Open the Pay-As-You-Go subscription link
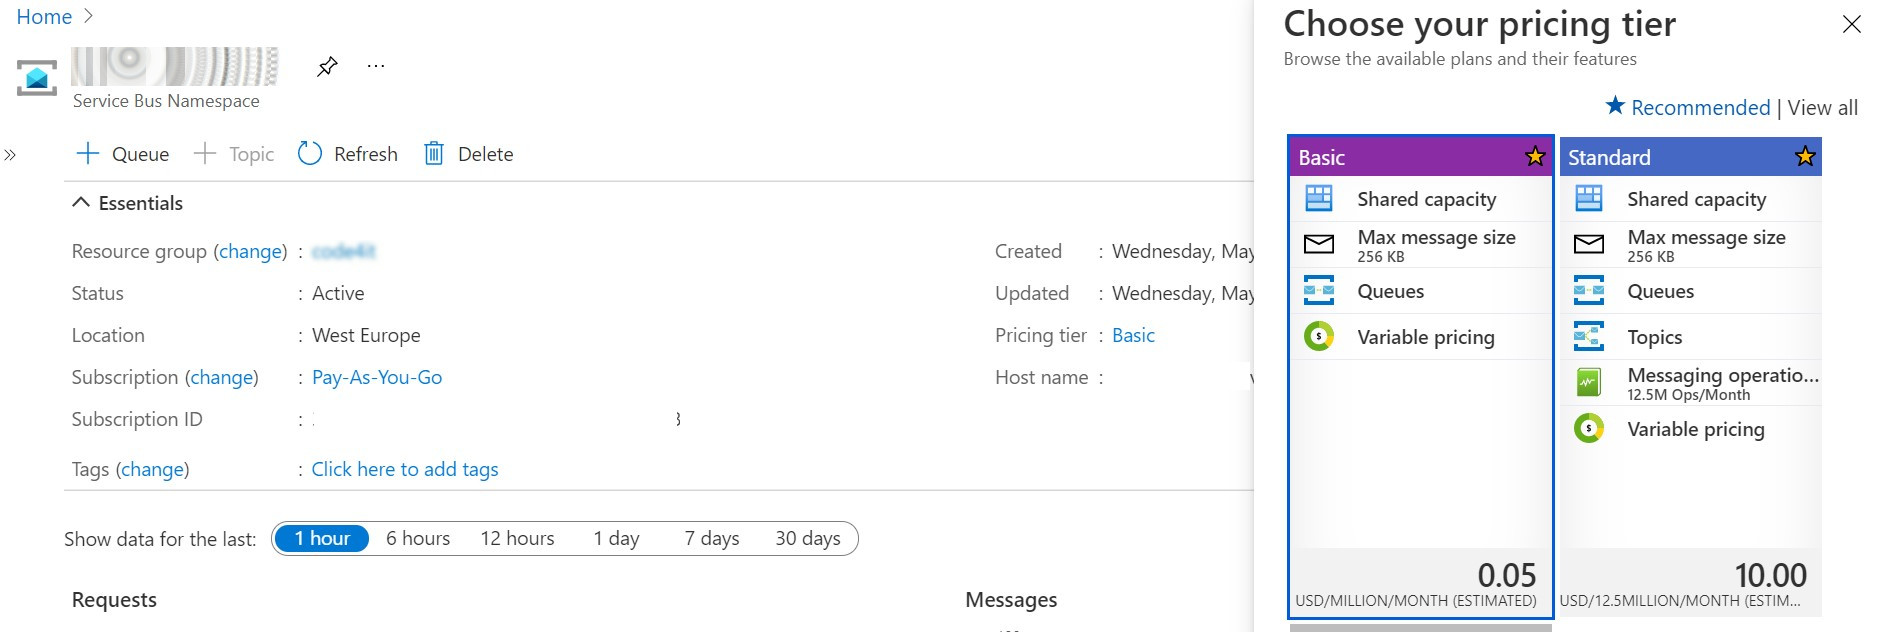The image size is (1879, 632). 377,377
